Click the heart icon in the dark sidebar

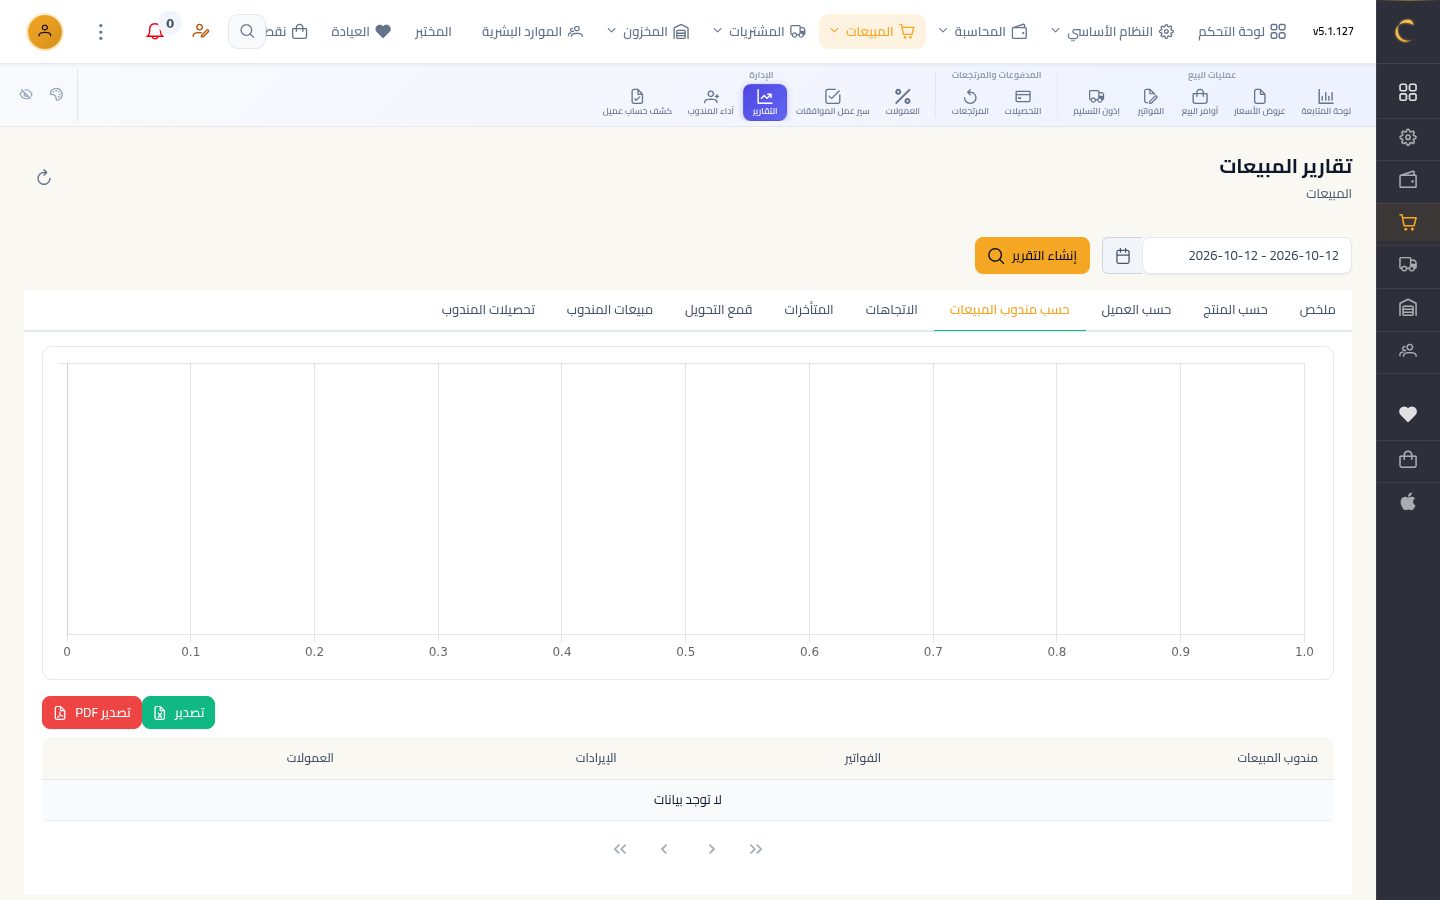[x=1408, y=414]
